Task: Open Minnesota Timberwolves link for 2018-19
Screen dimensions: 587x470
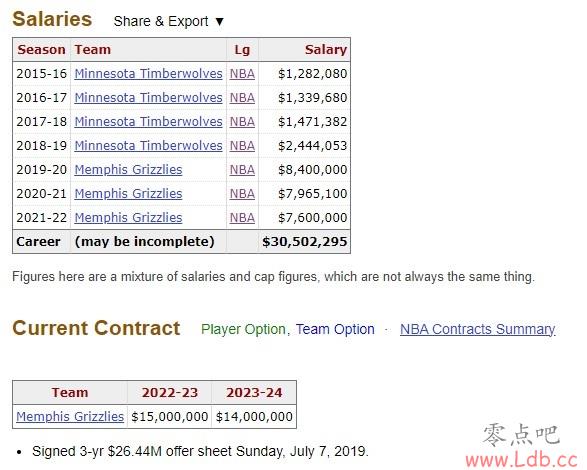Action: click(x=148, y=146)
